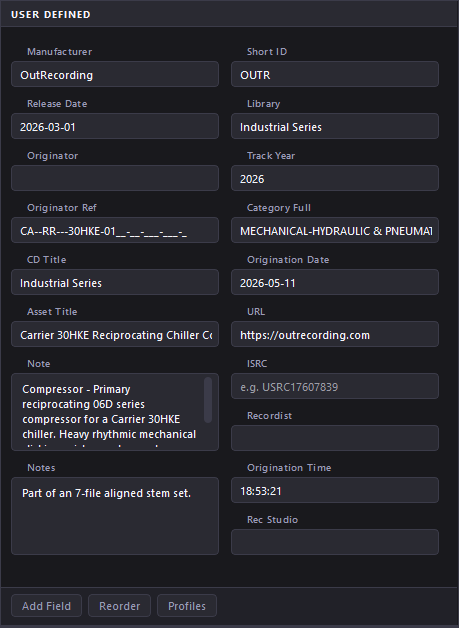Click the empty Rec Studio field
Image resolution: width=459 pixels, height=628 pixels.
(x=335, y=542)
